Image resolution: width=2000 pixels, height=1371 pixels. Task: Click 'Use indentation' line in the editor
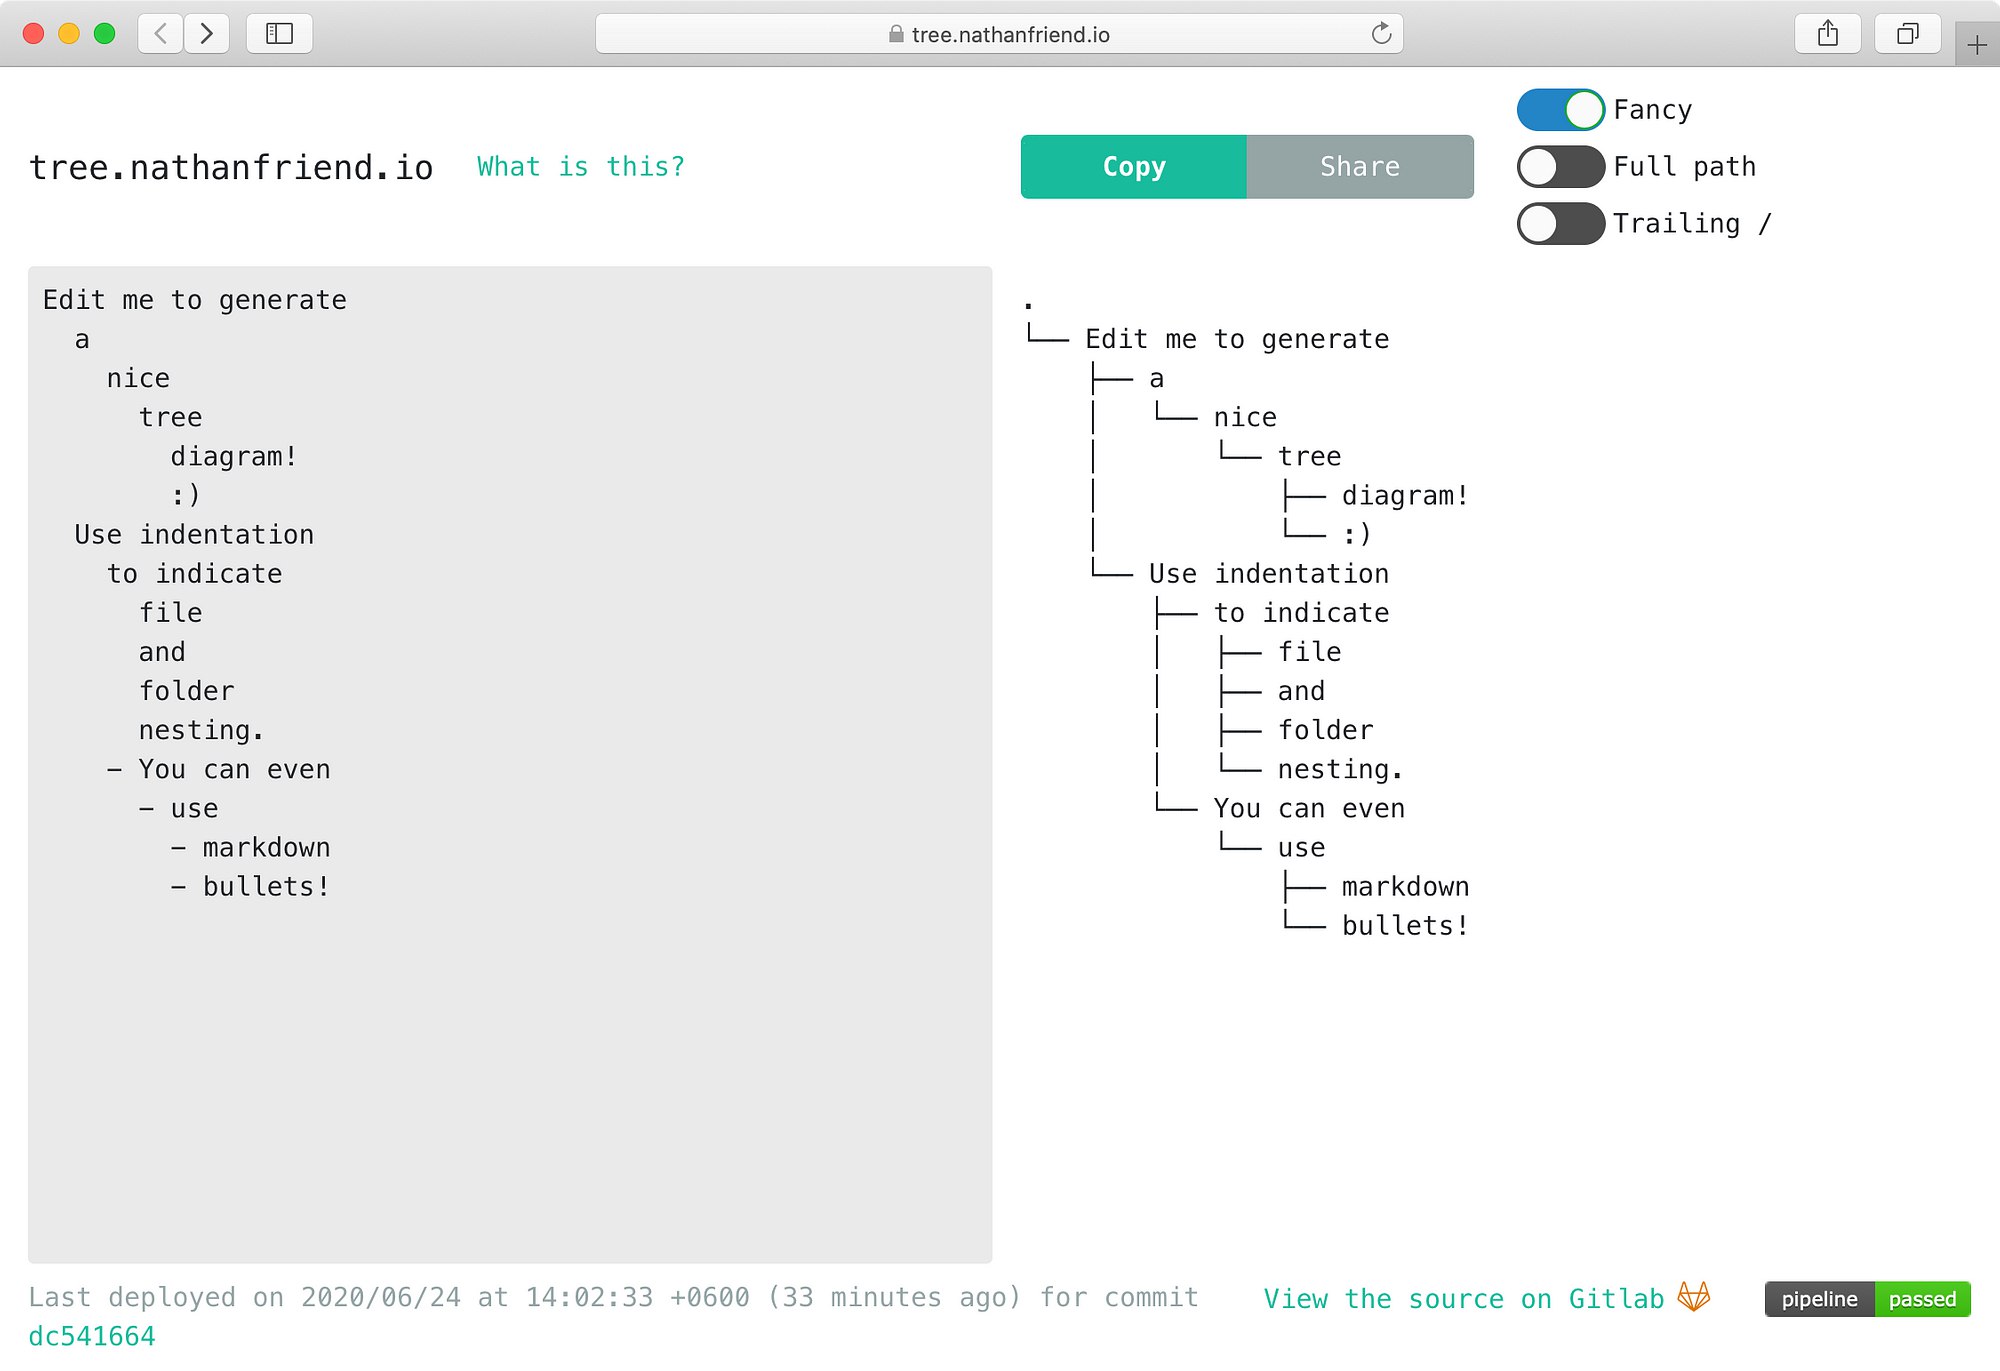click(x=194, y=535)
